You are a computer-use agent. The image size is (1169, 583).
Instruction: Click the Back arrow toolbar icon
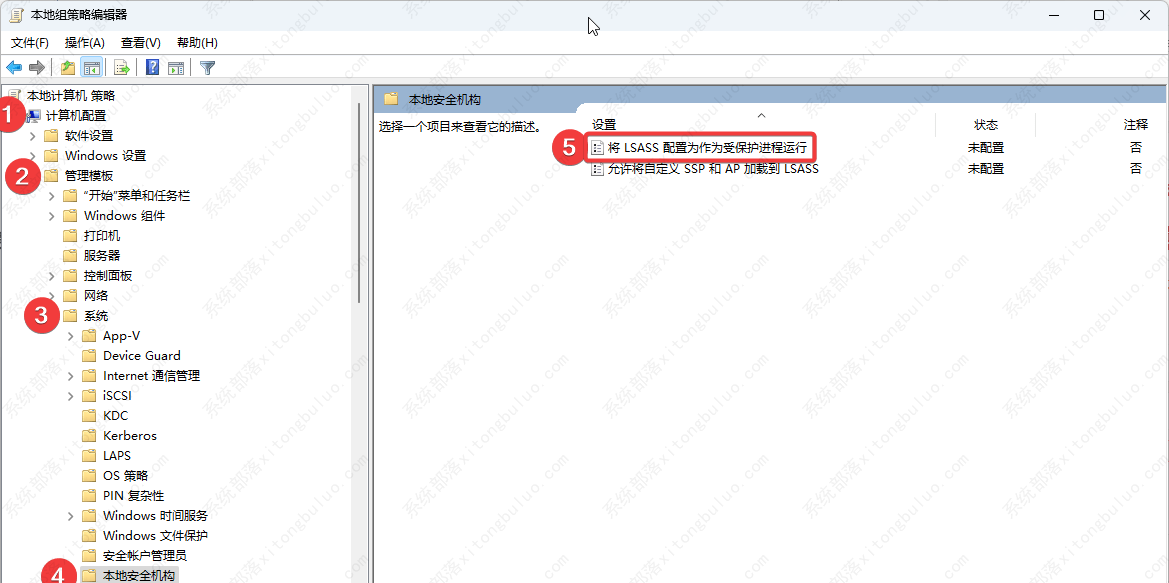(14, 68)
